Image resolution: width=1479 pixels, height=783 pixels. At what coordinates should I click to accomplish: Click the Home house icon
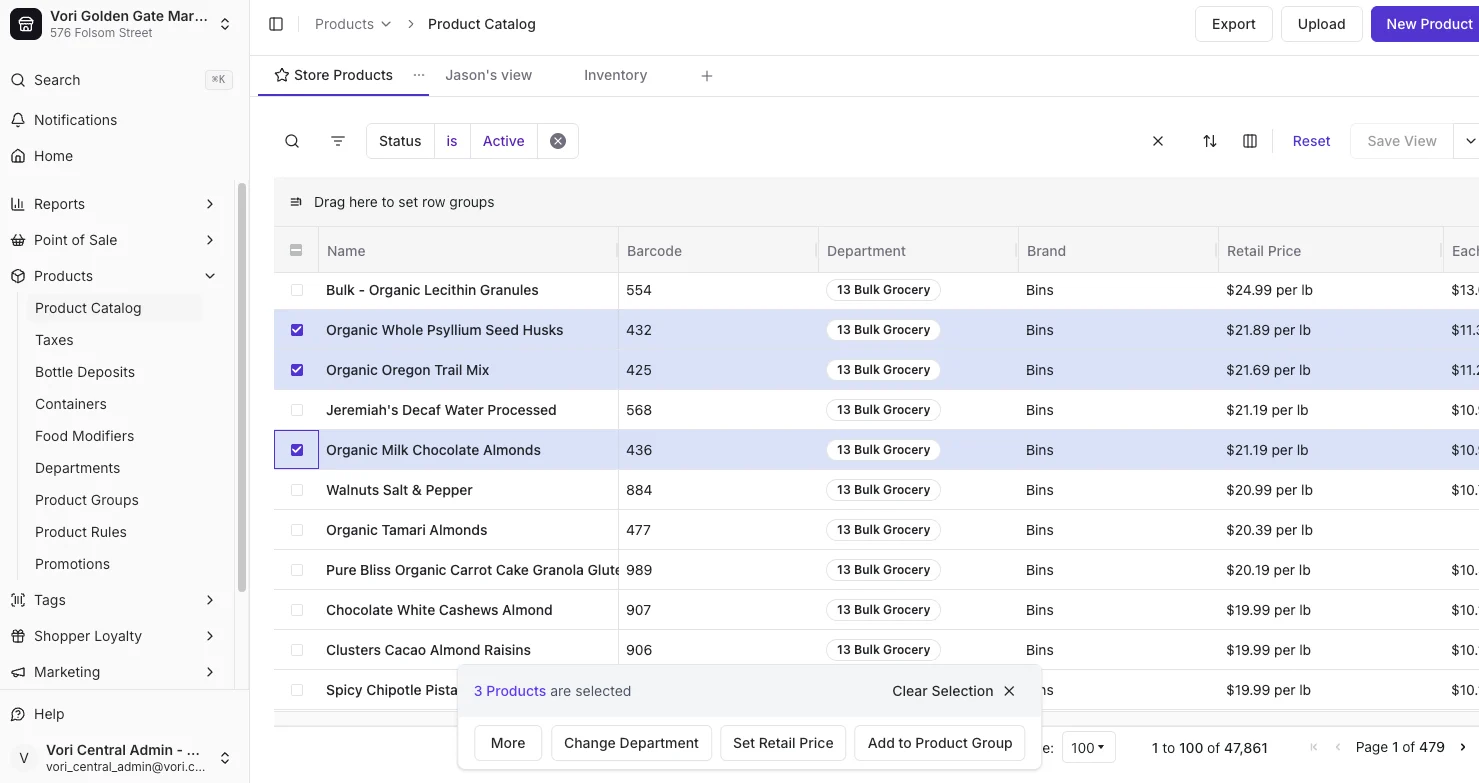pos(18,156)
